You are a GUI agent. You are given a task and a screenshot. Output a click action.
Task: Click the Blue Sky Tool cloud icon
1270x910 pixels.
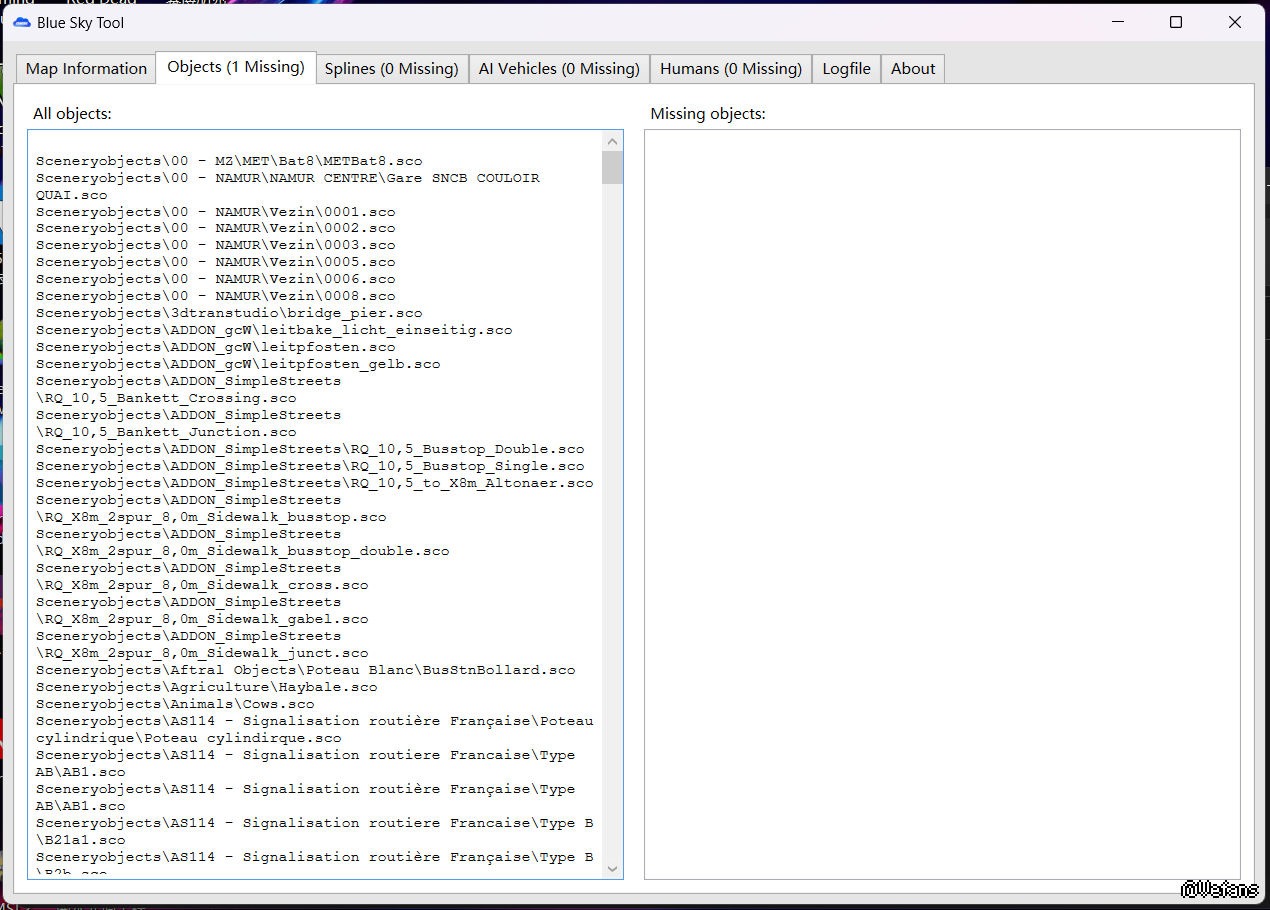[22, 22]
